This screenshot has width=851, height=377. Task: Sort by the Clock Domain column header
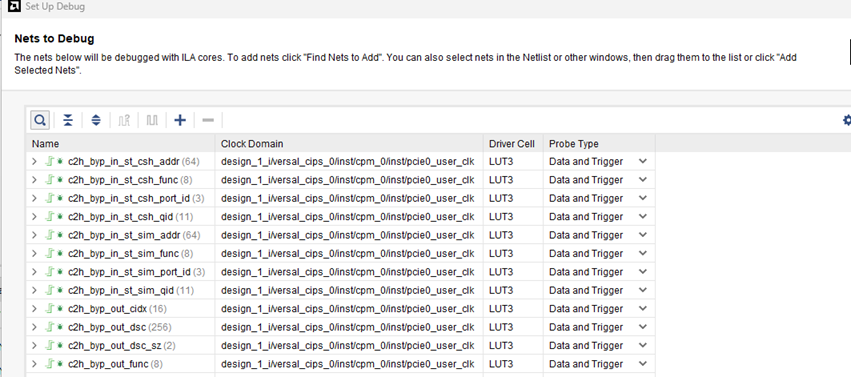coord(349,144)
